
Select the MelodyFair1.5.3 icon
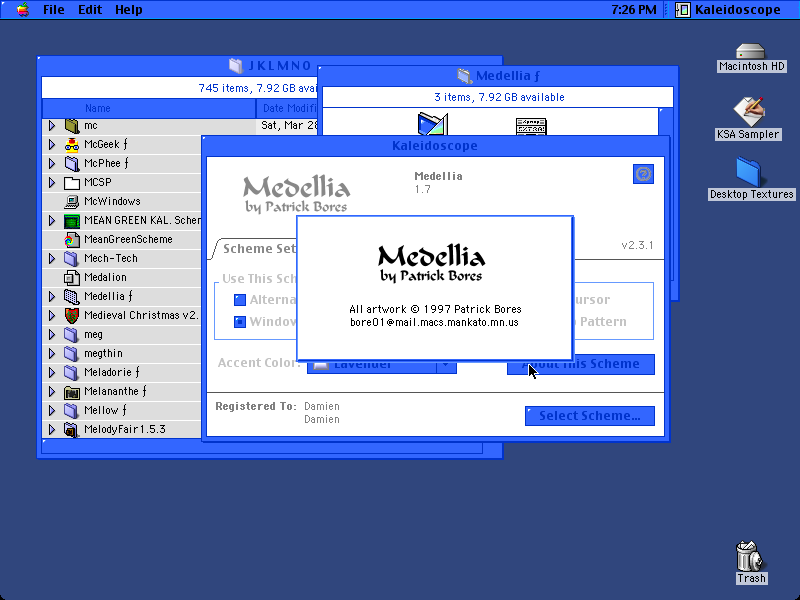coord(72,429)
